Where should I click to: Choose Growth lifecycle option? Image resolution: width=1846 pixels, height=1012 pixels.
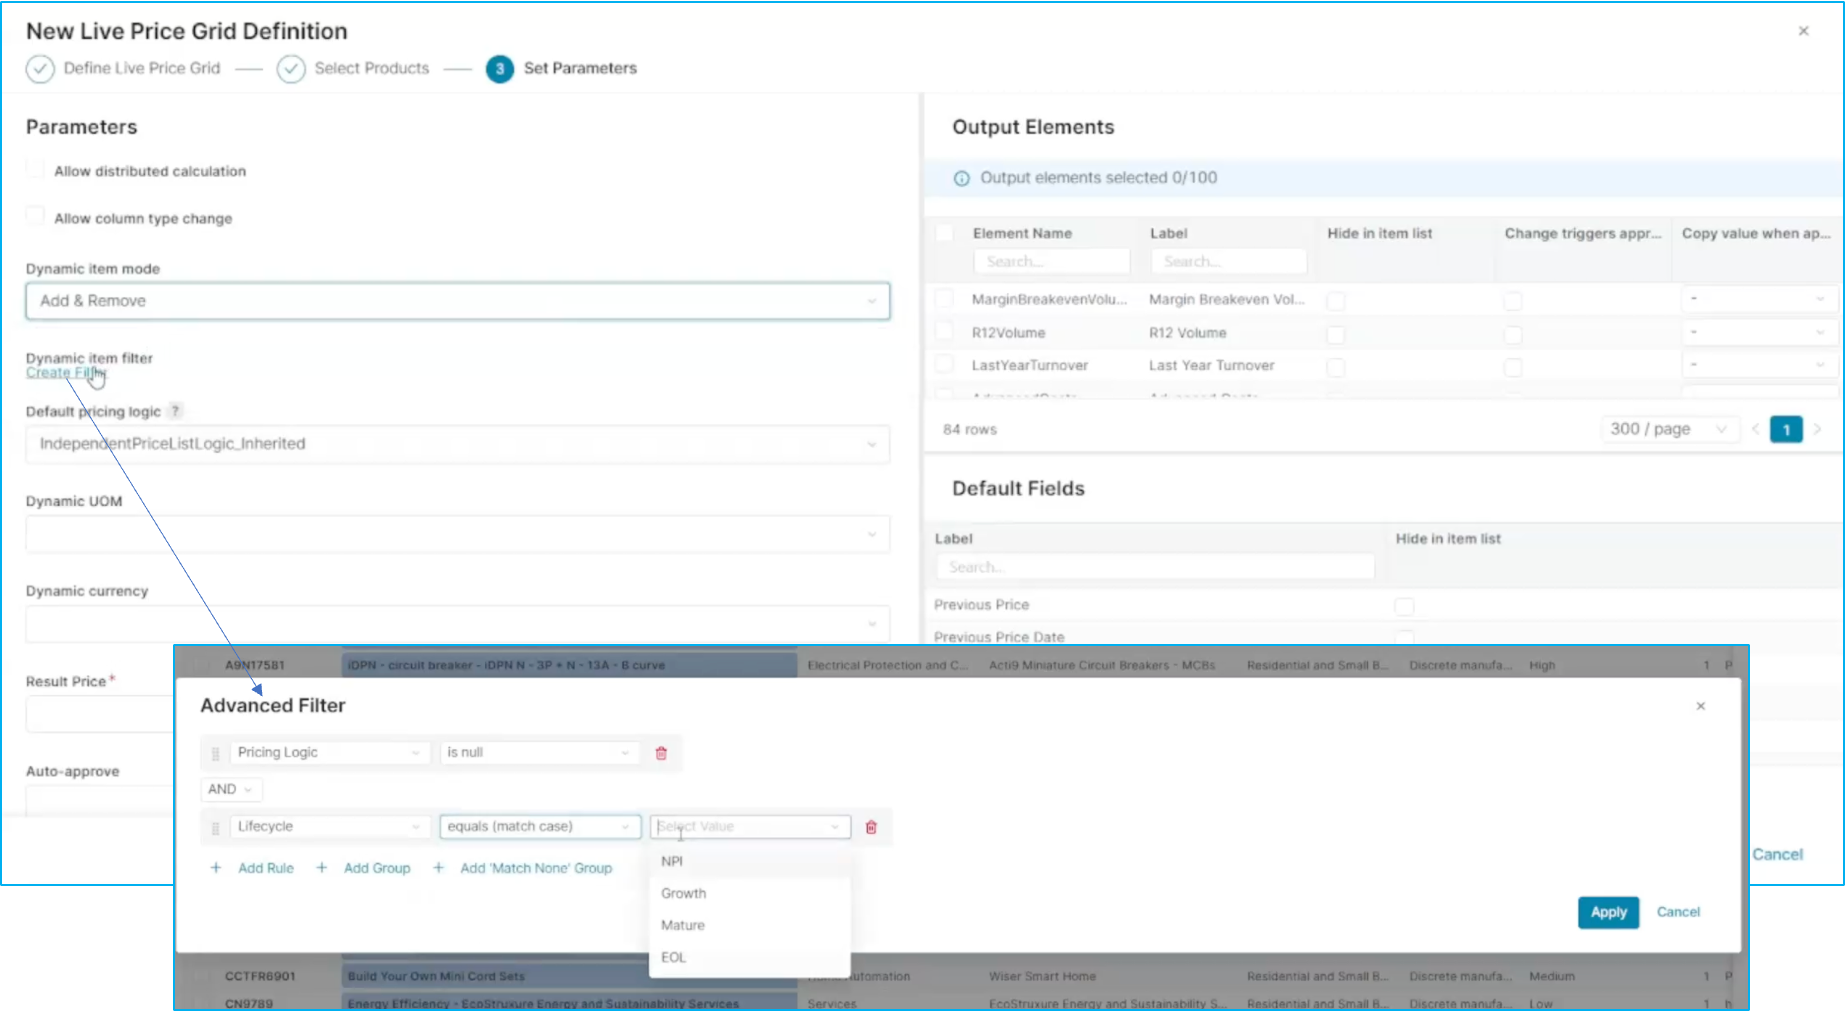(750, 893)
